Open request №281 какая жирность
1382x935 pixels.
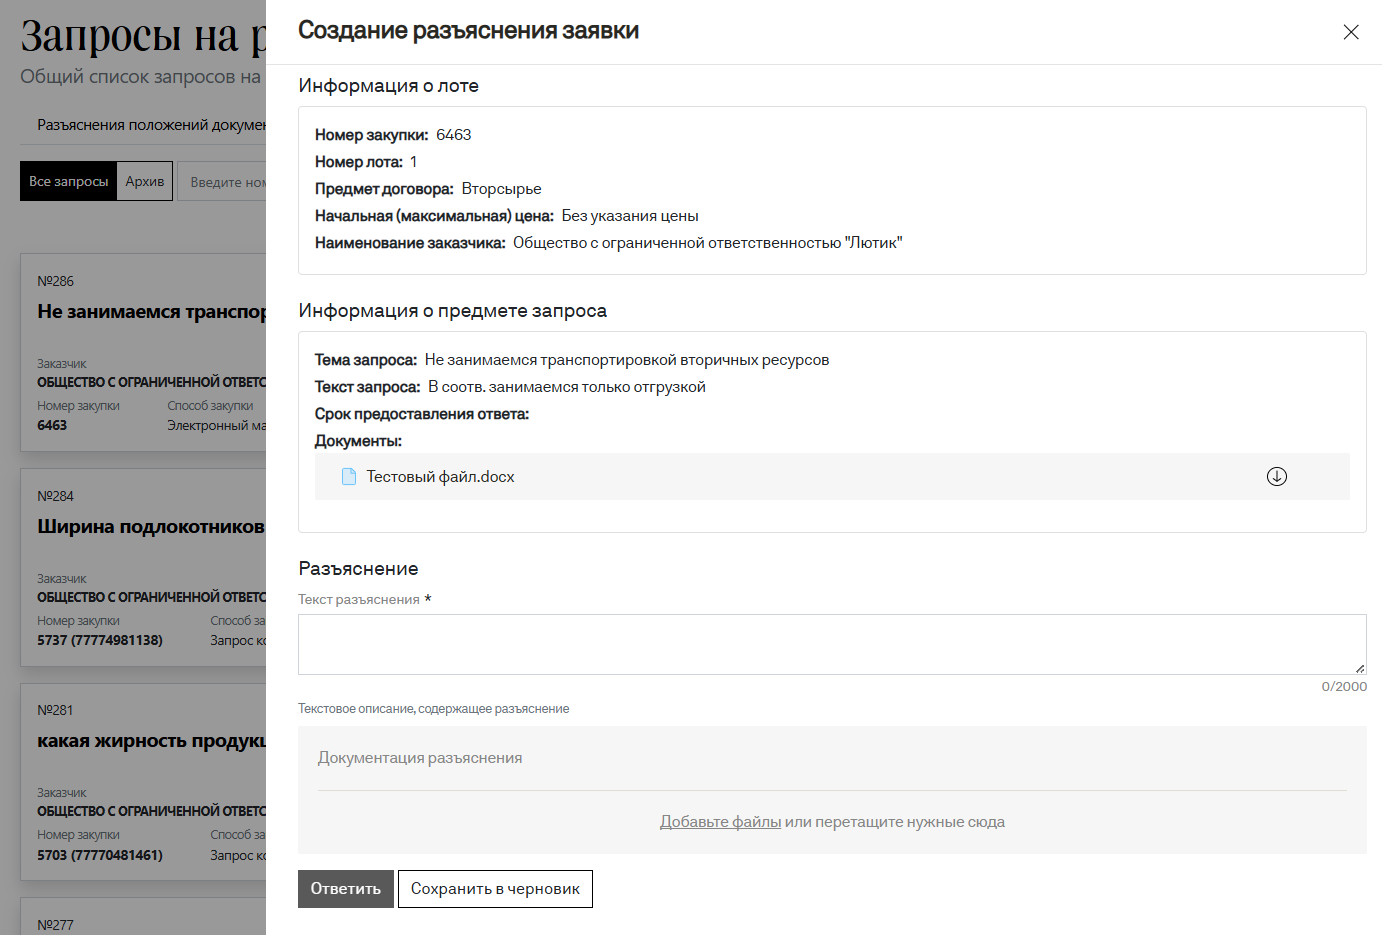tap(150, 741)
